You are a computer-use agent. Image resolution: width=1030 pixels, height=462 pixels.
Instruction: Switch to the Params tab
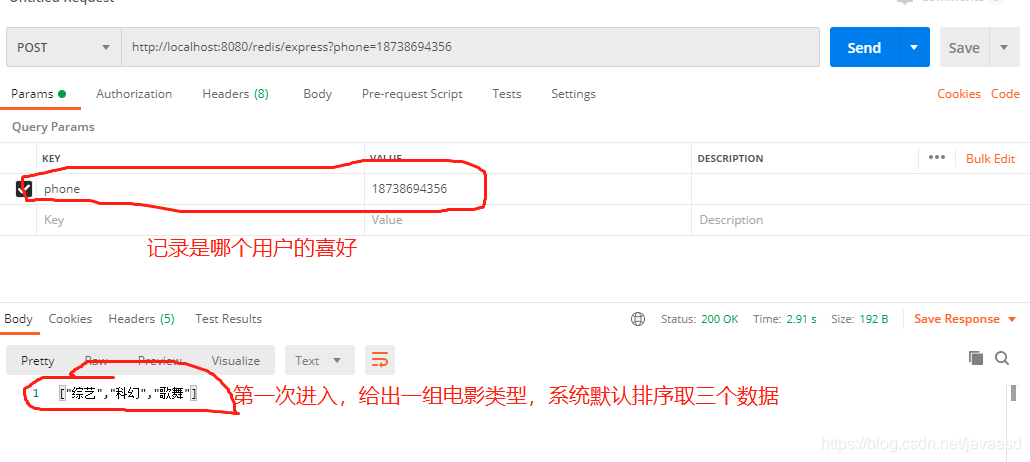(x=39, y=94)
